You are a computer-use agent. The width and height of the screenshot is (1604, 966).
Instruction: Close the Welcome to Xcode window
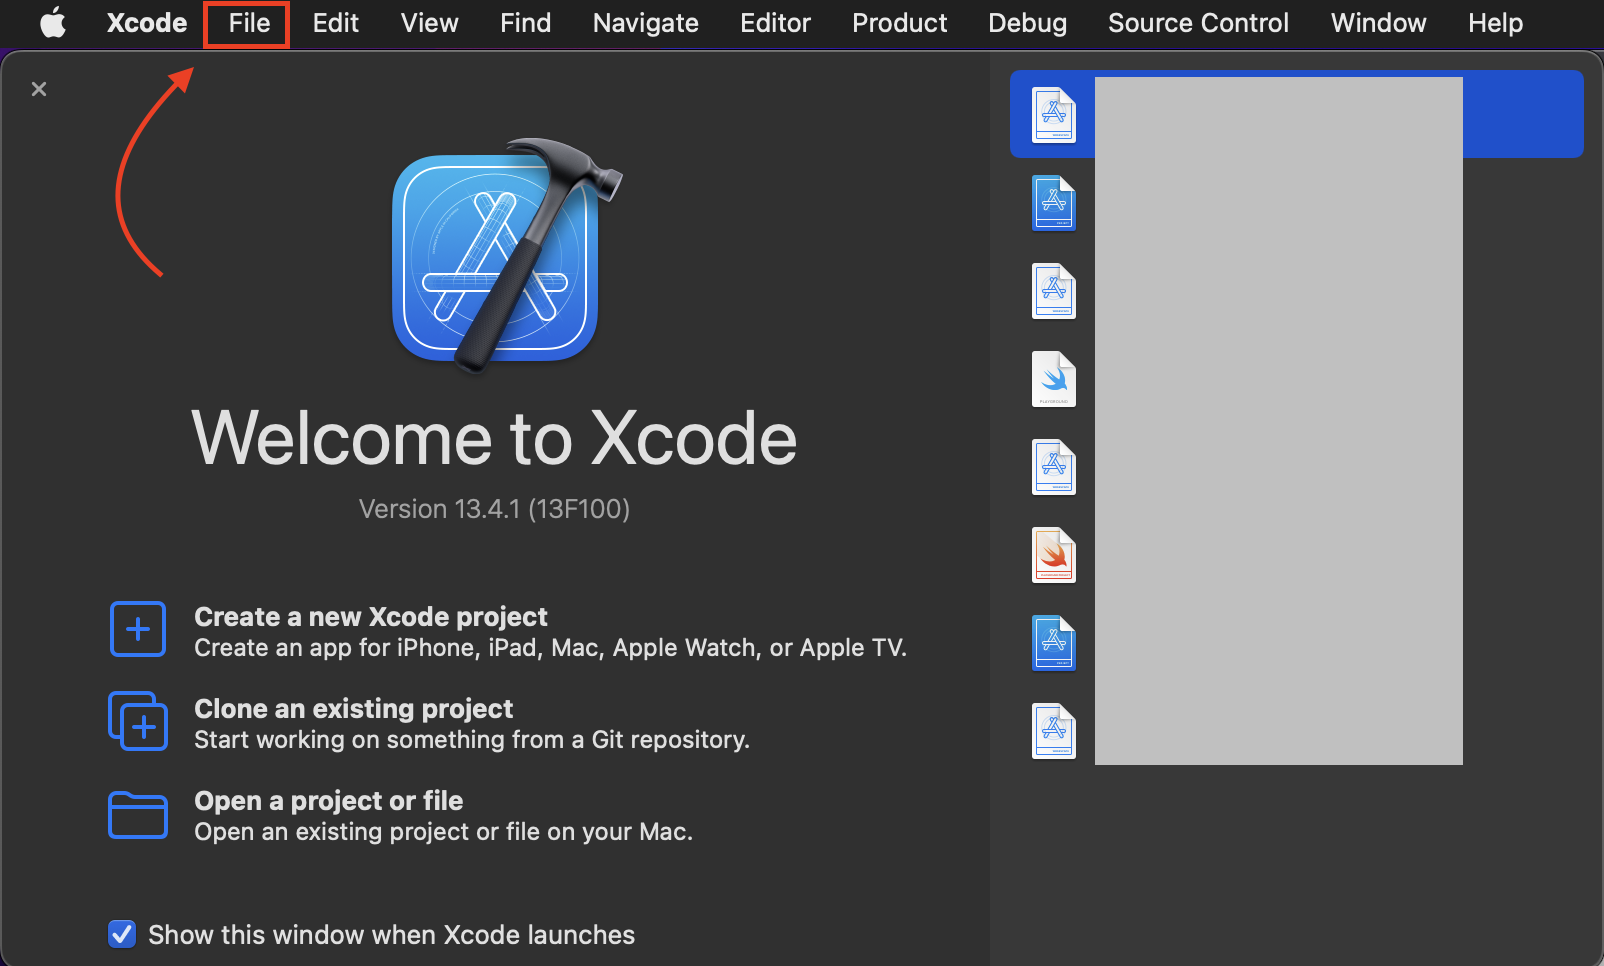point(39,89)
